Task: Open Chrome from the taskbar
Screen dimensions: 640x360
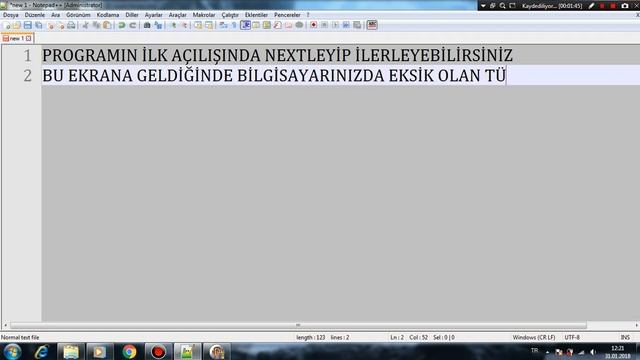Action: point(129,352)
